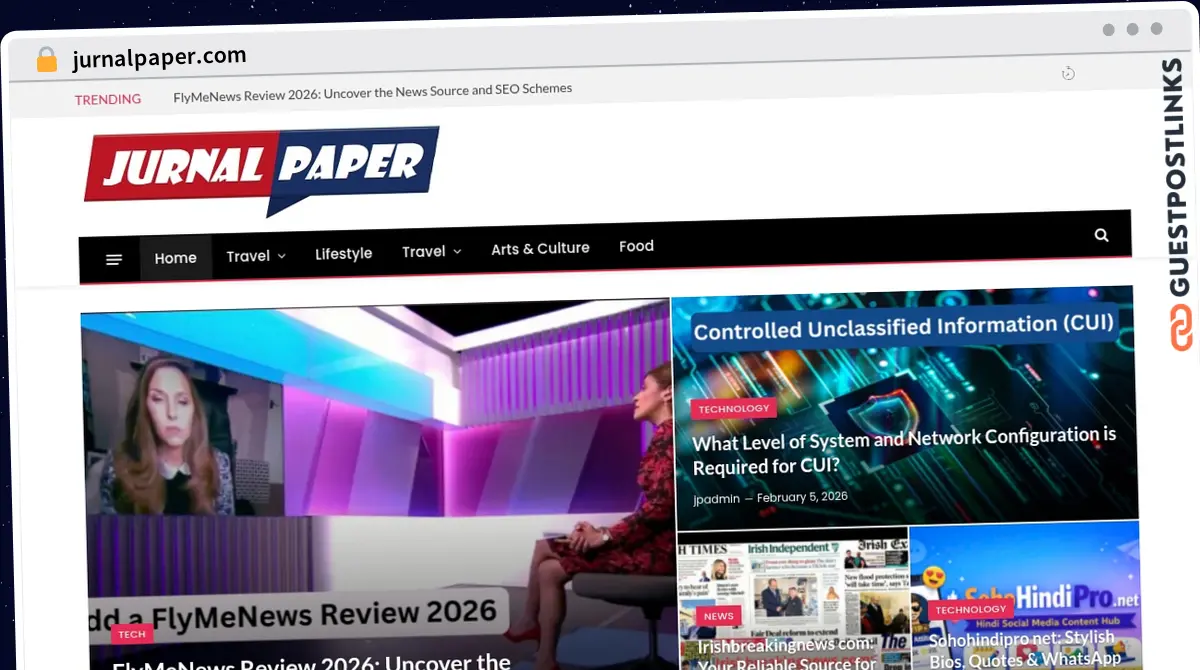Open the TECH tag on the FlyMeNews article
This screenshot has width=1200, height=670.
[x=131, y=634]
